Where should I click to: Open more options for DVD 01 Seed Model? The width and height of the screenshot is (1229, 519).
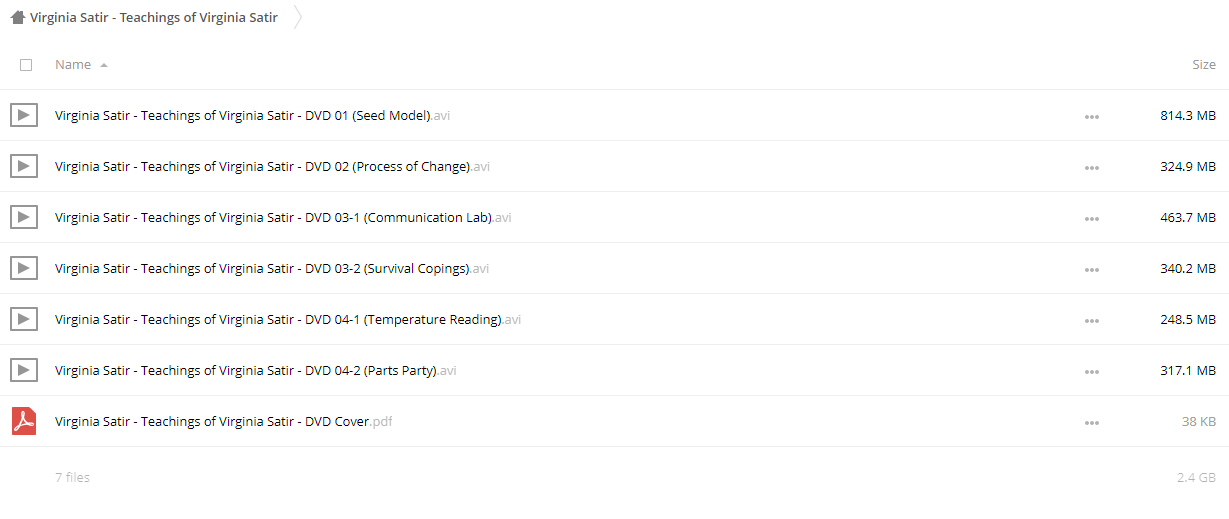pyautogui.click(x=1091, y=116)
